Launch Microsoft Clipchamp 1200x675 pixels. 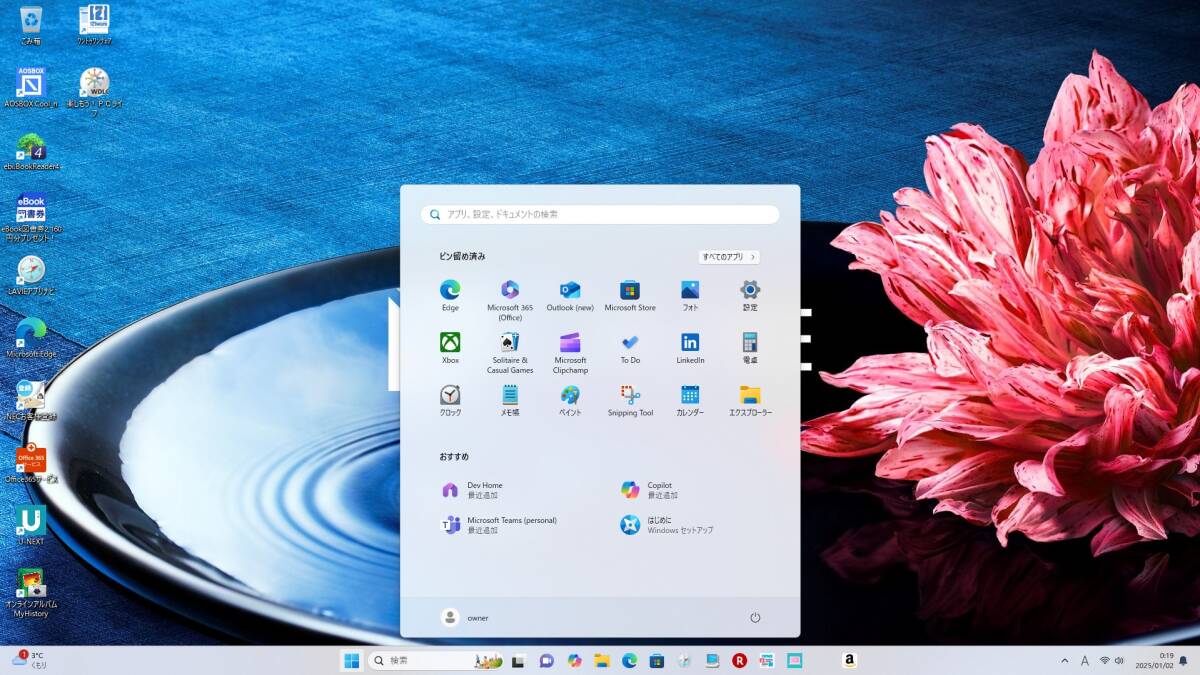(x=570, y=352)
